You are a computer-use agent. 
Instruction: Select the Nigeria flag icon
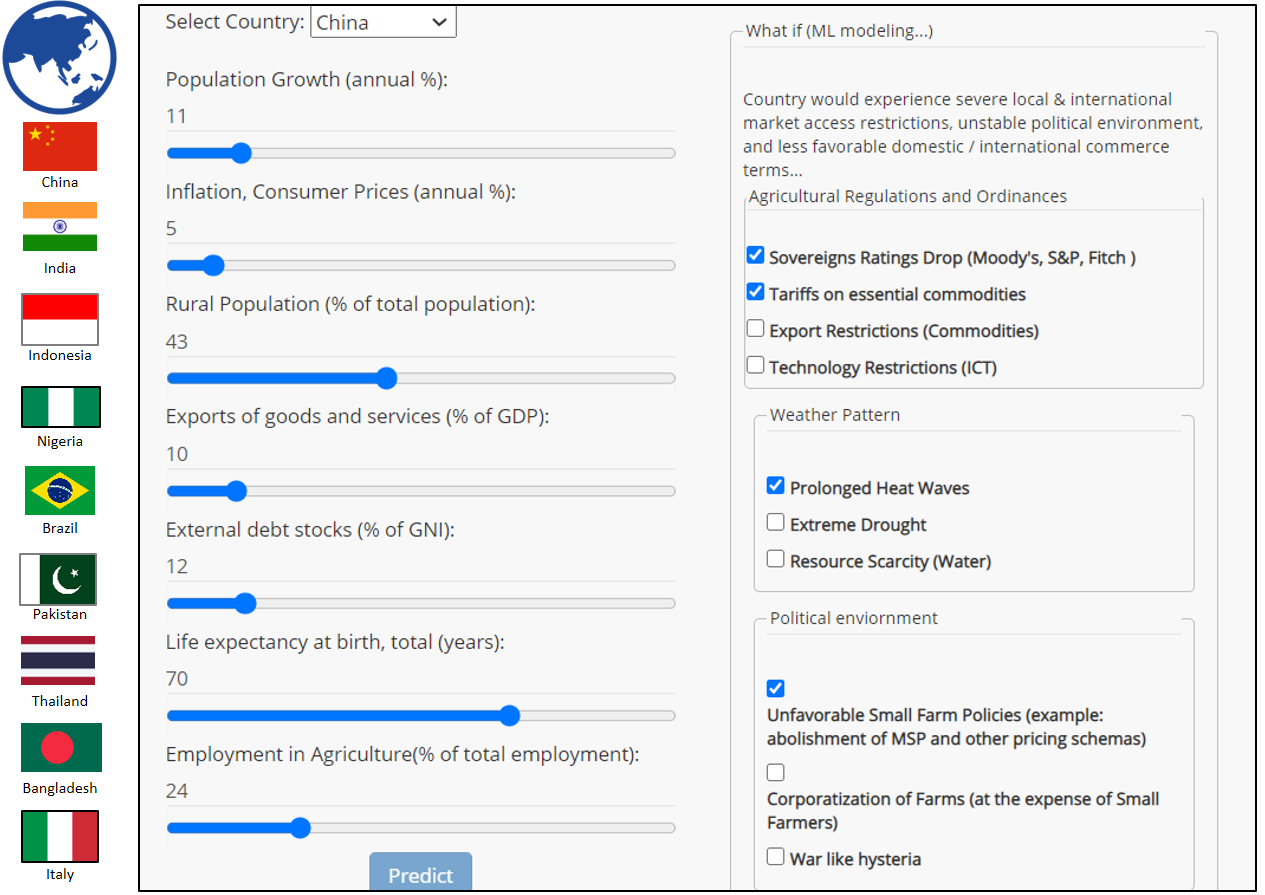pyautogui.click(x=60, y=407)
